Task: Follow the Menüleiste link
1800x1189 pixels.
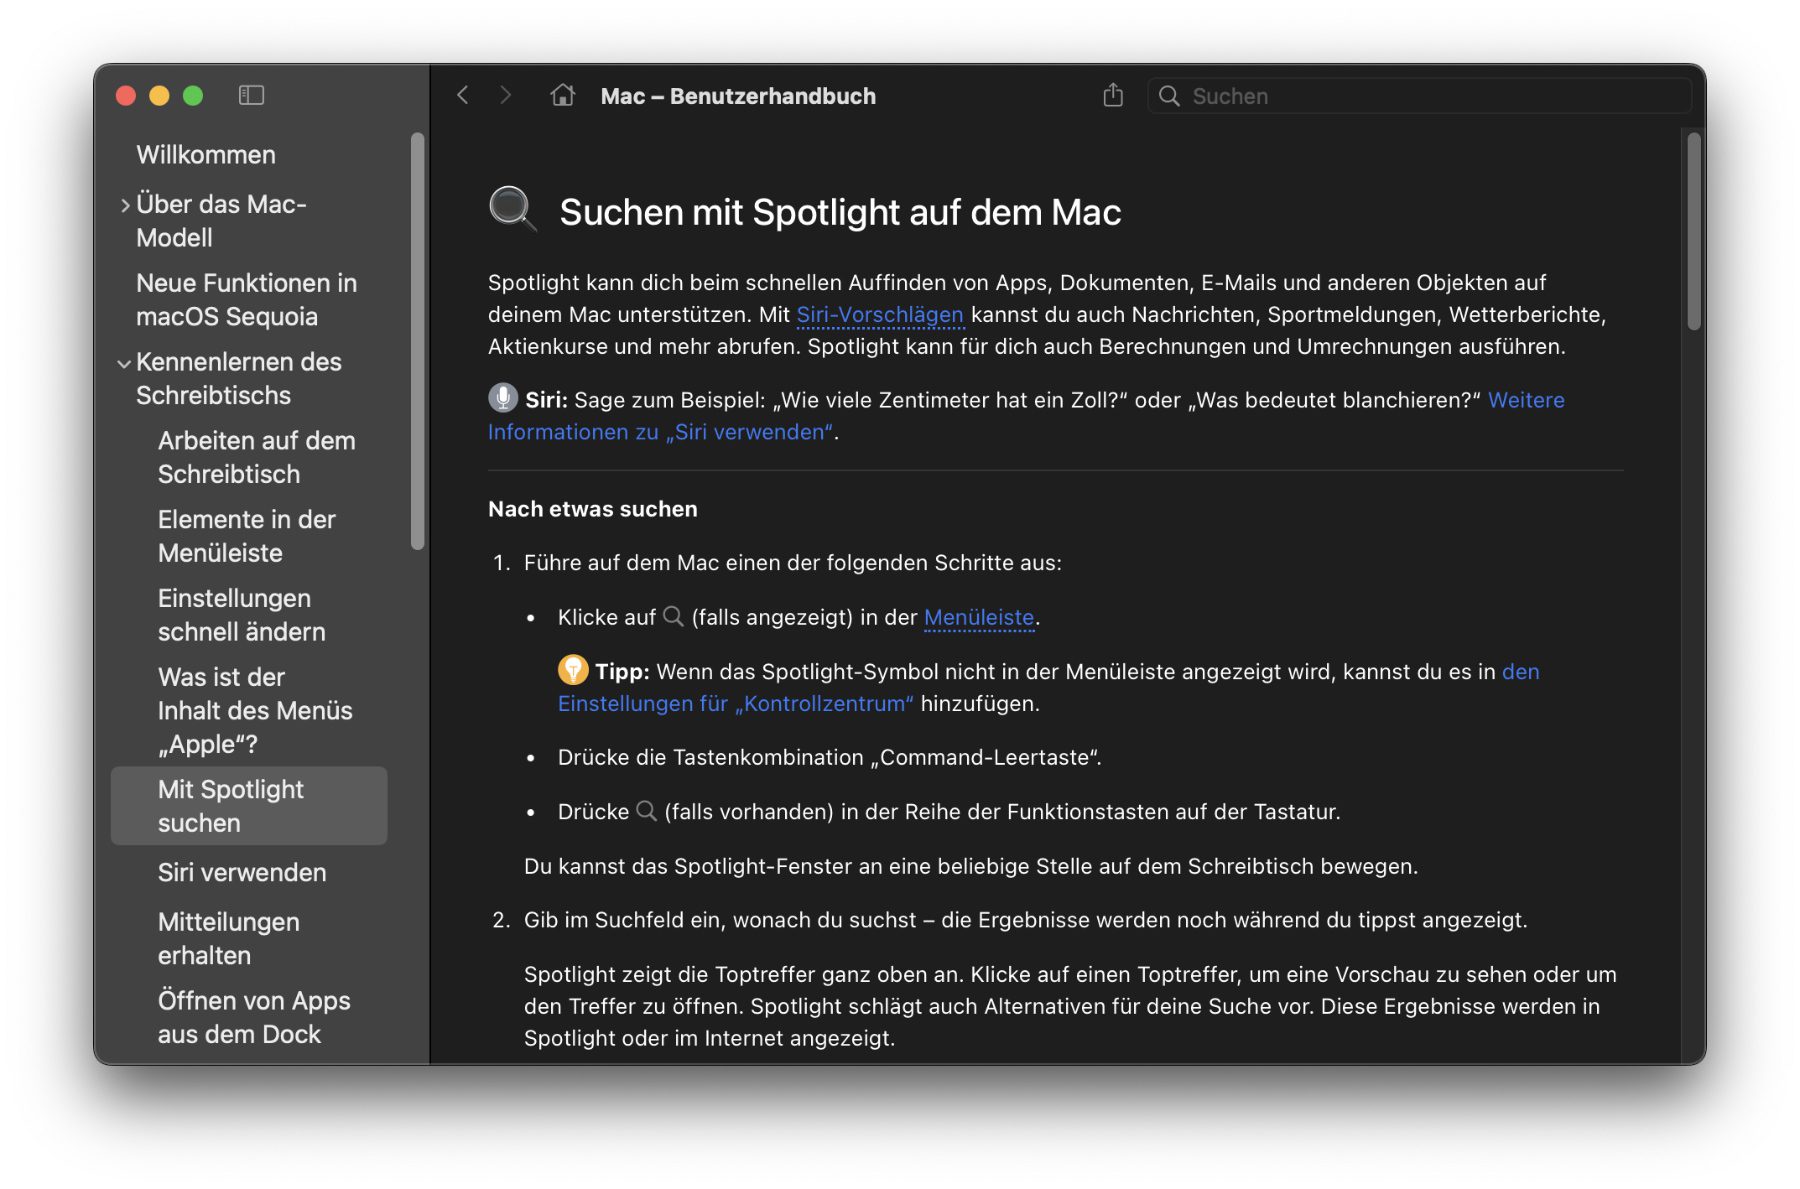Action: click(x=978, y=618)
